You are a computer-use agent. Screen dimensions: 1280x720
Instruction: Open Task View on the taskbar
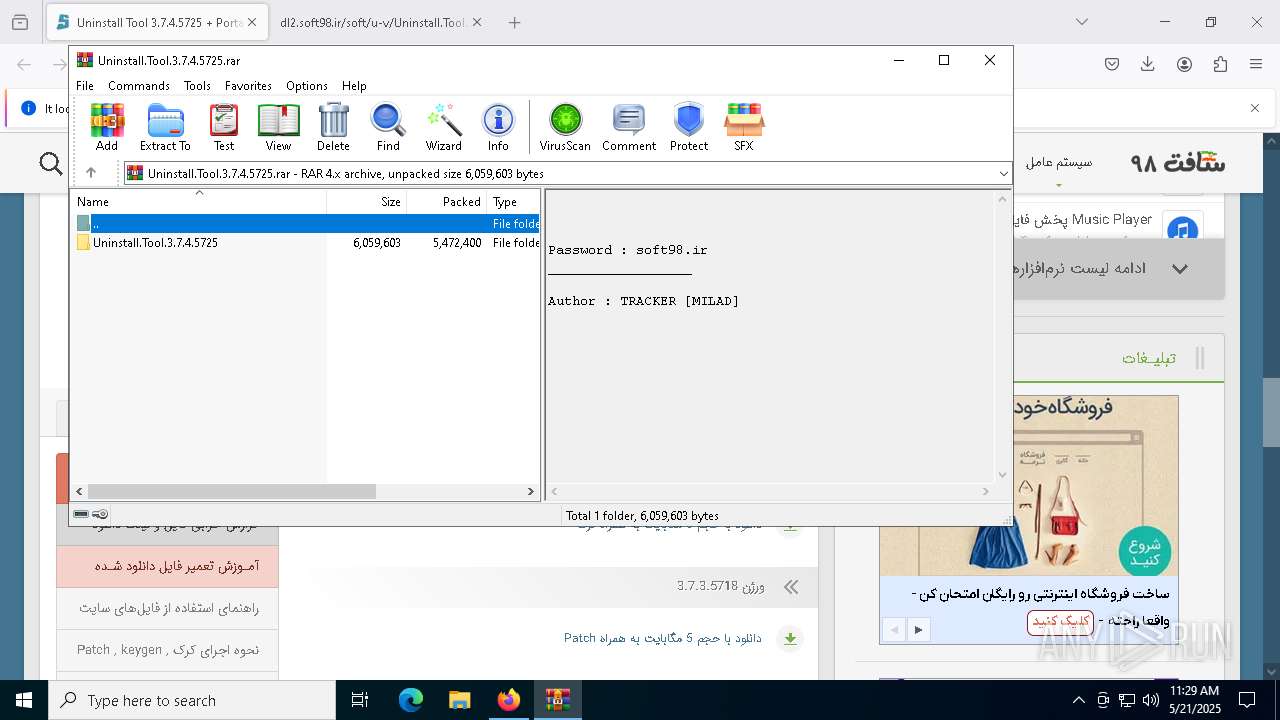(x=360, y=700)
